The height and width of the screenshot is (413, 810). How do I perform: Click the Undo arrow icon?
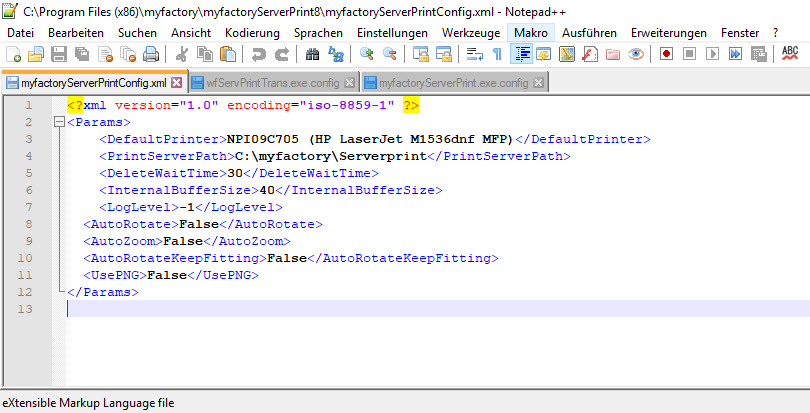click(x=259, y=54)
